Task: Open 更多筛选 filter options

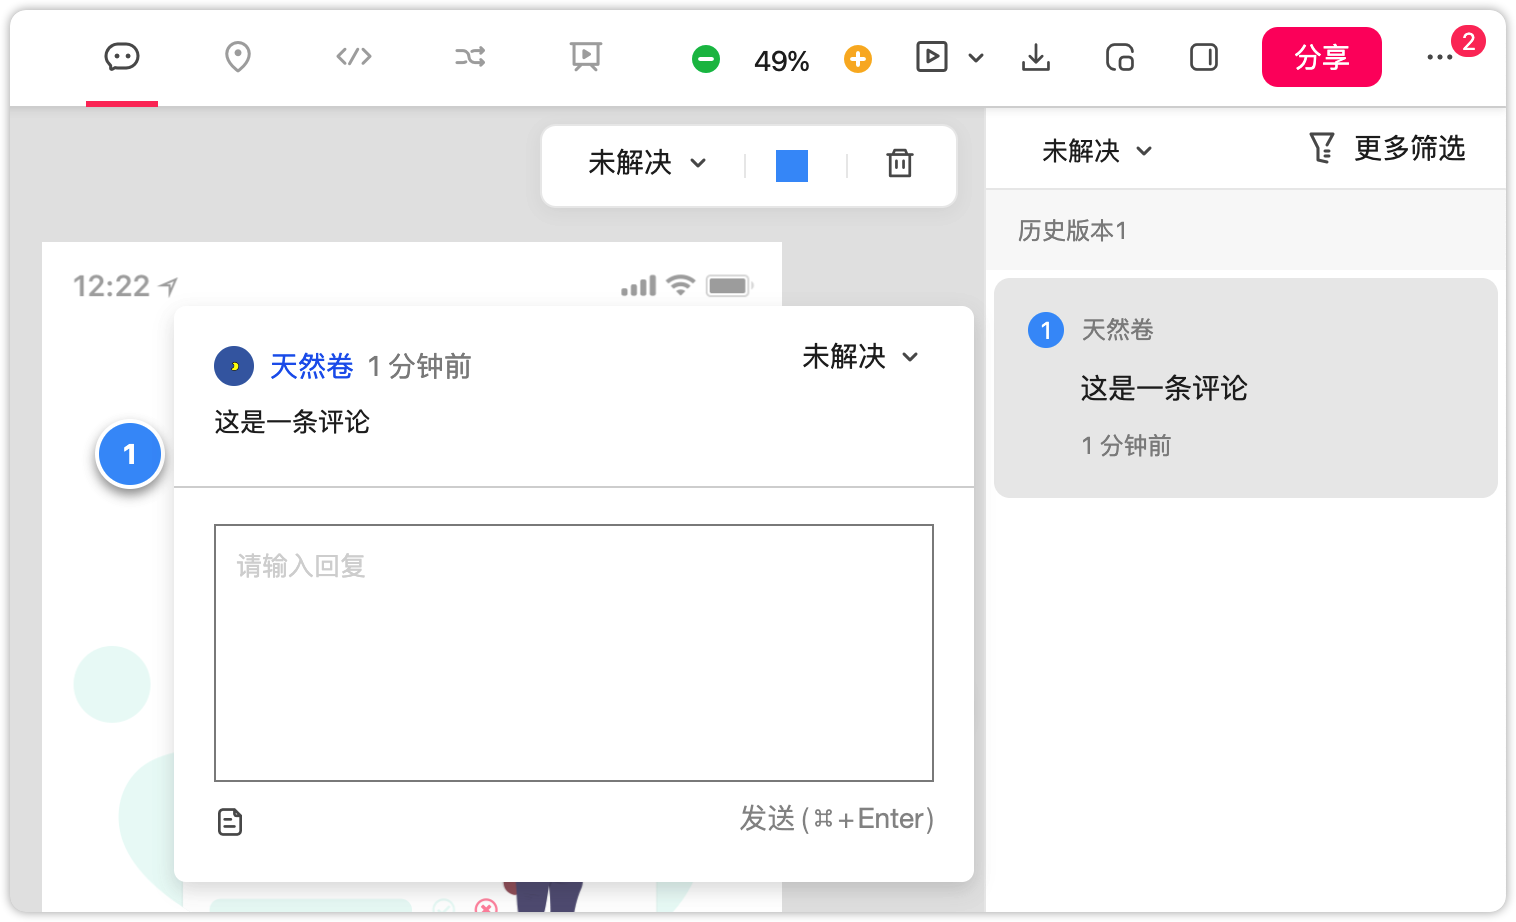Action: [1387, 149]
